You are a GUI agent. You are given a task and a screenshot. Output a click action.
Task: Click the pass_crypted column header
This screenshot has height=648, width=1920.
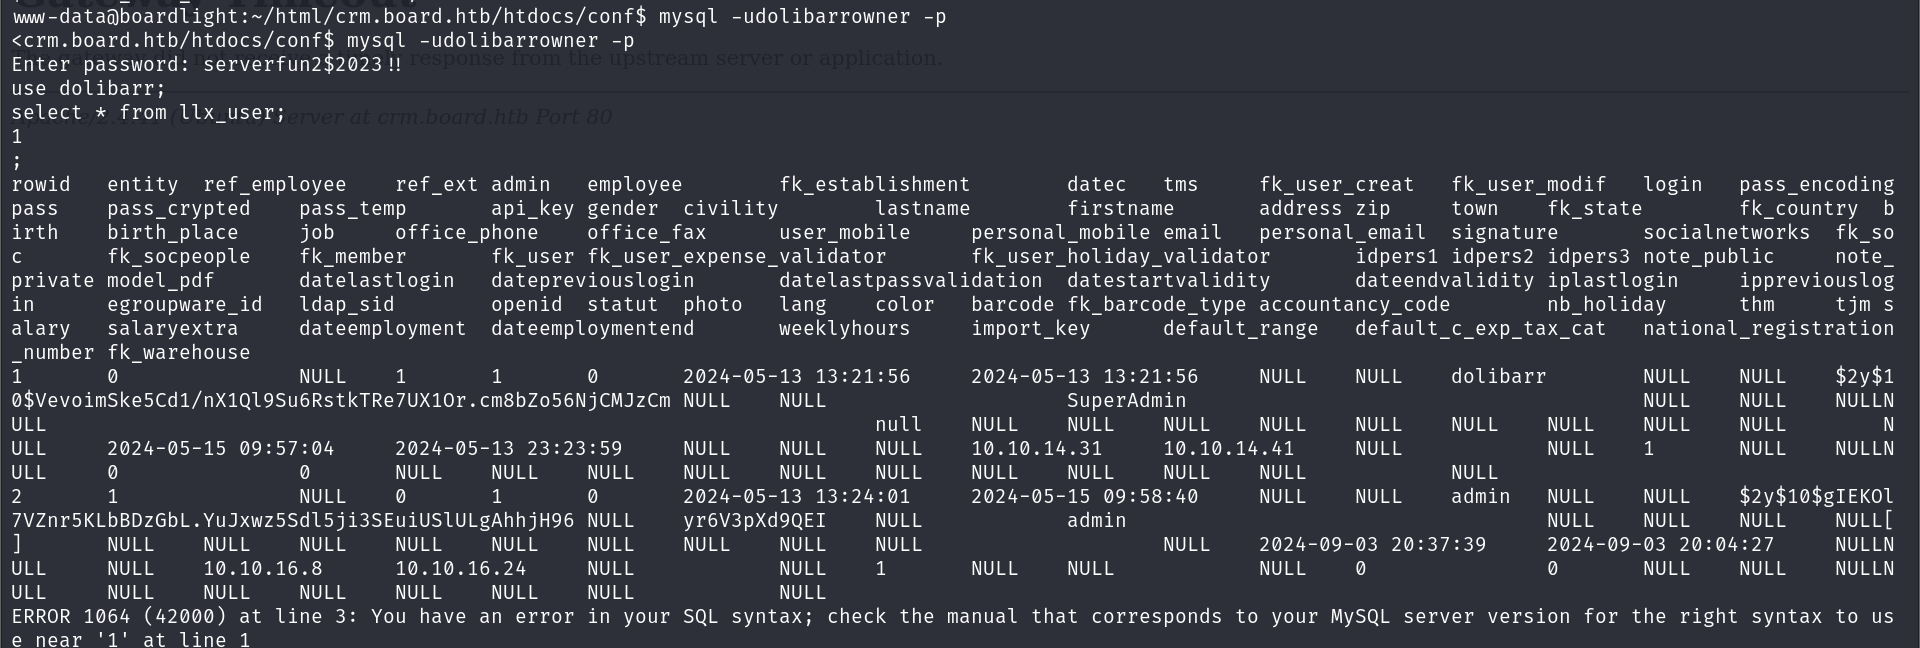tap(179, 209)
